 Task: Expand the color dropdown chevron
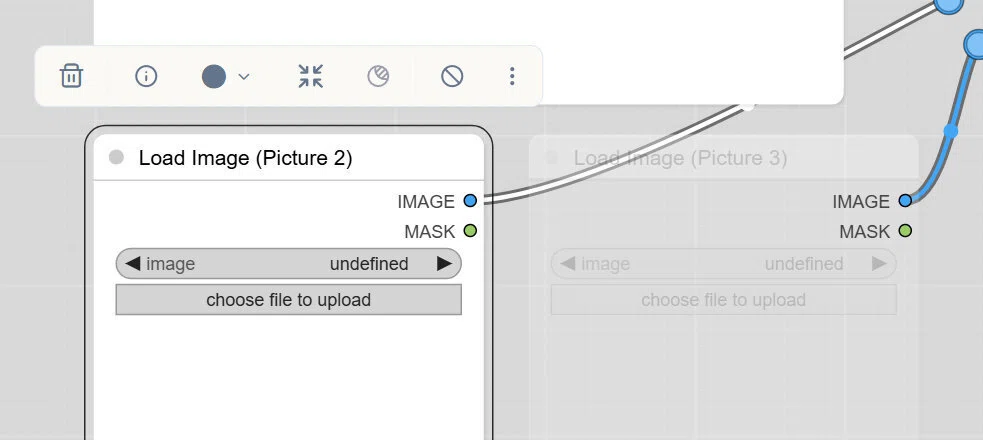coord(244,76)
